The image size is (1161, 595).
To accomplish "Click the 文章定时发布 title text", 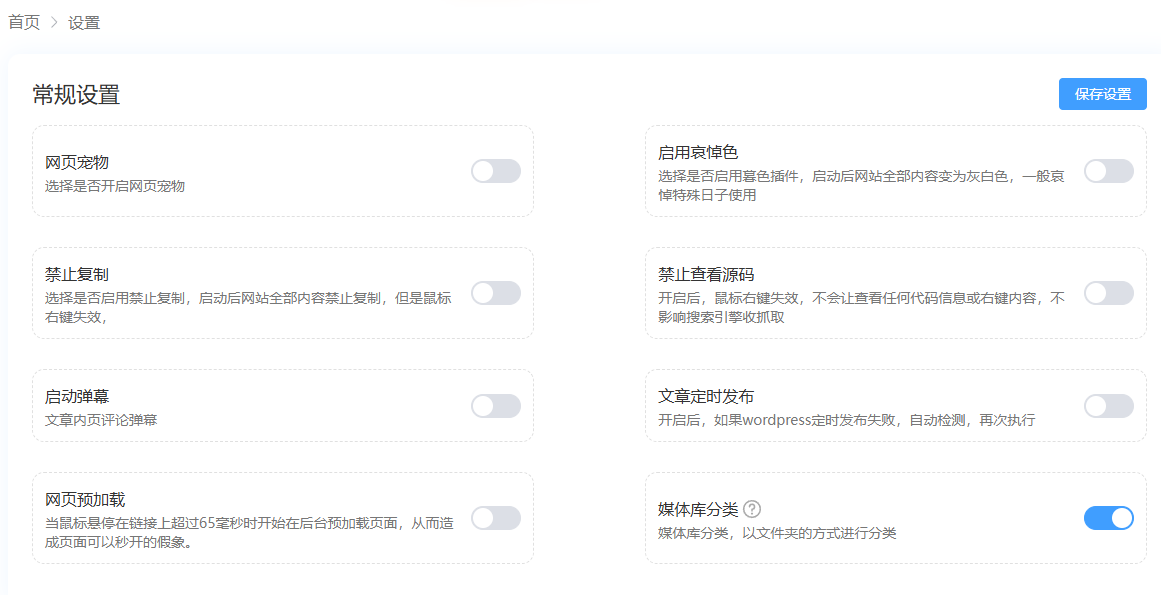I will tap(706, 397).
